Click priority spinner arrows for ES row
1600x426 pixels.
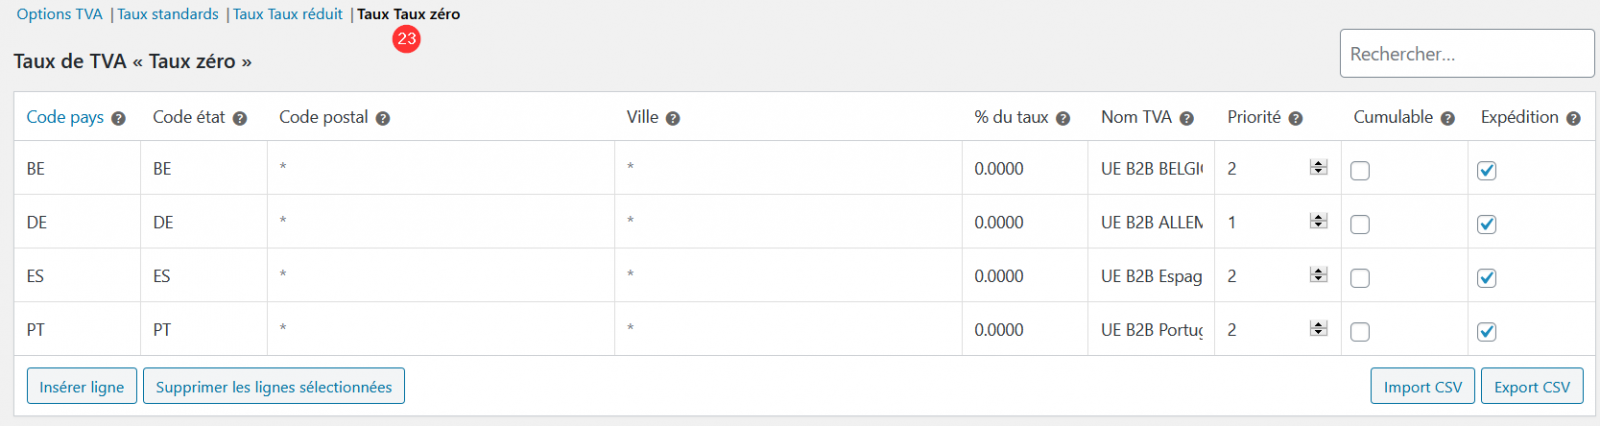point(1319,275)
